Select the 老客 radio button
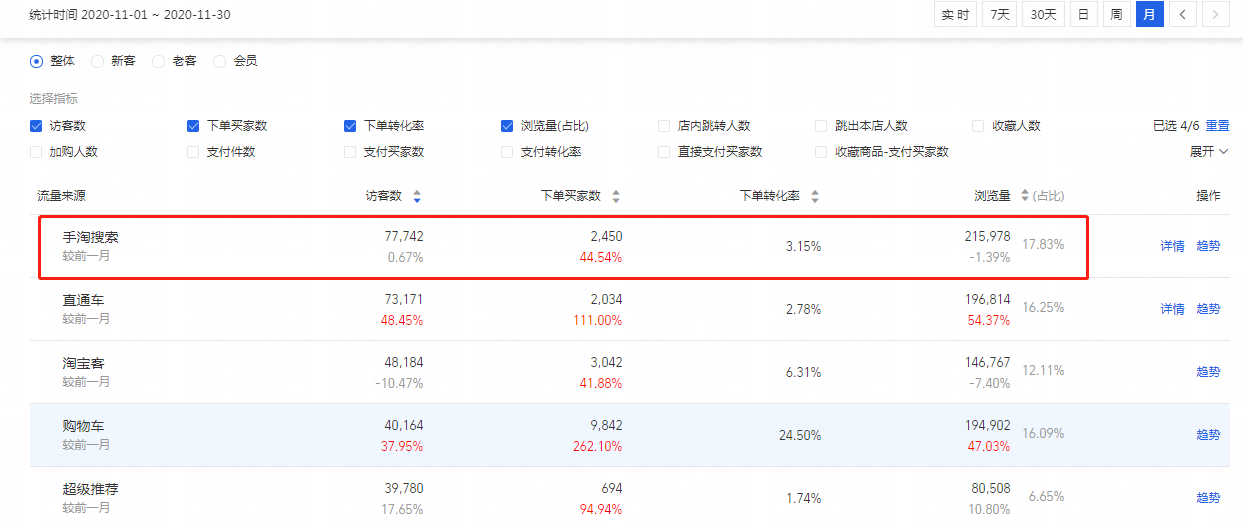 point(159,61)
